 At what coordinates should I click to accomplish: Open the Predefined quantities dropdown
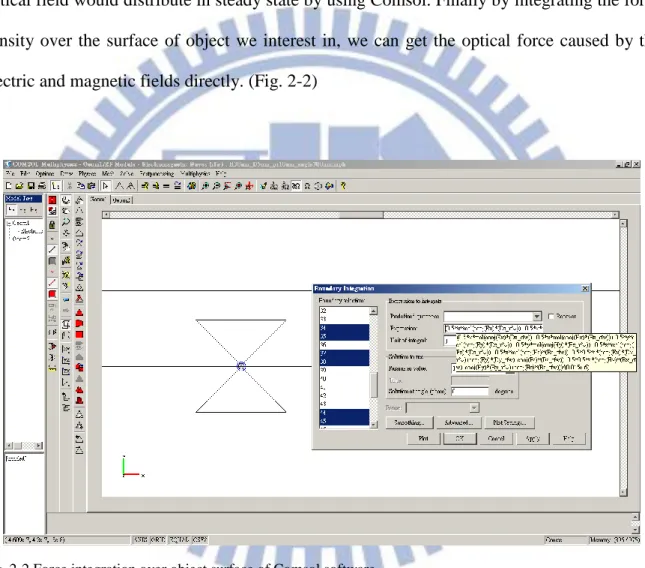click(x=537, y=316)
